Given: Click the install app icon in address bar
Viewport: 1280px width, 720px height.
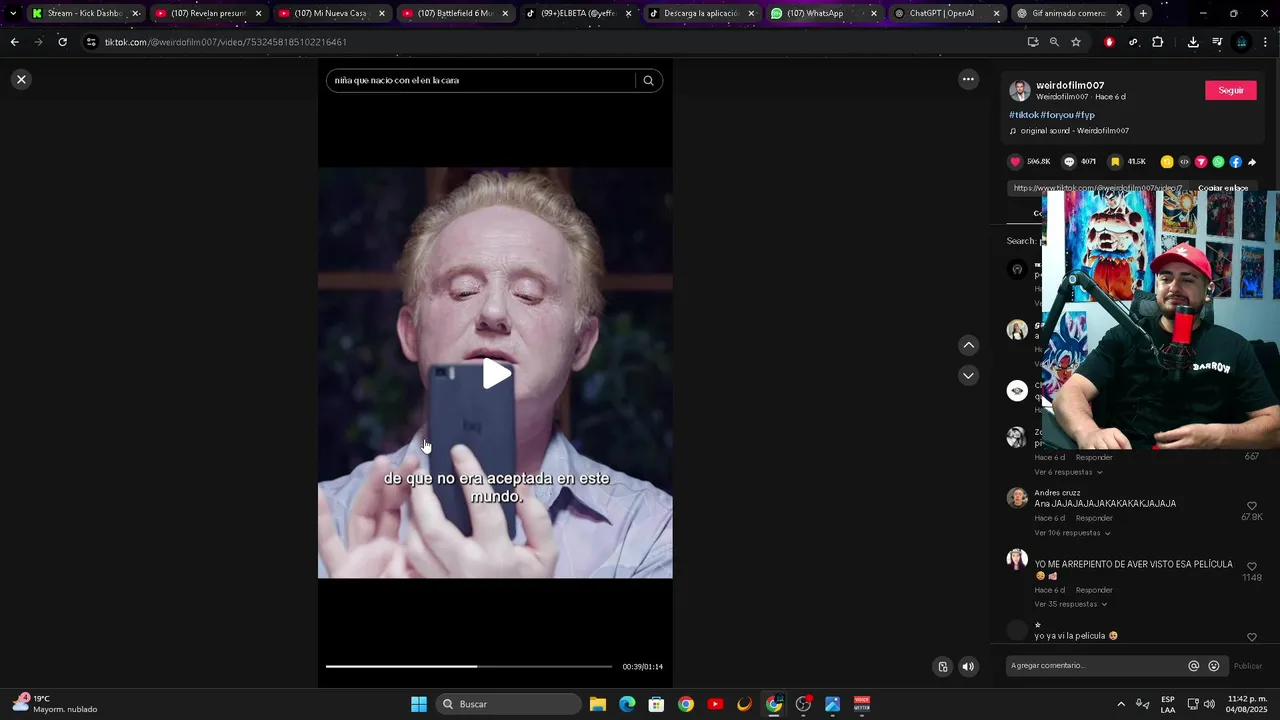Looking at the screenshot, I should coord(1033,42).
